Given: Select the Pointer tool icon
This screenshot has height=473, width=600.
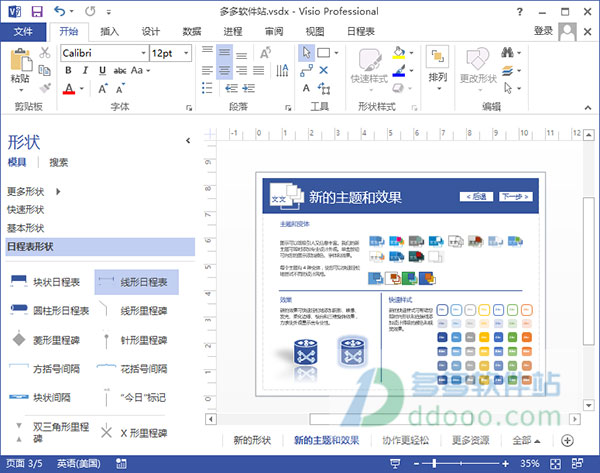Looking at the screenshot, I should [306, 53].
